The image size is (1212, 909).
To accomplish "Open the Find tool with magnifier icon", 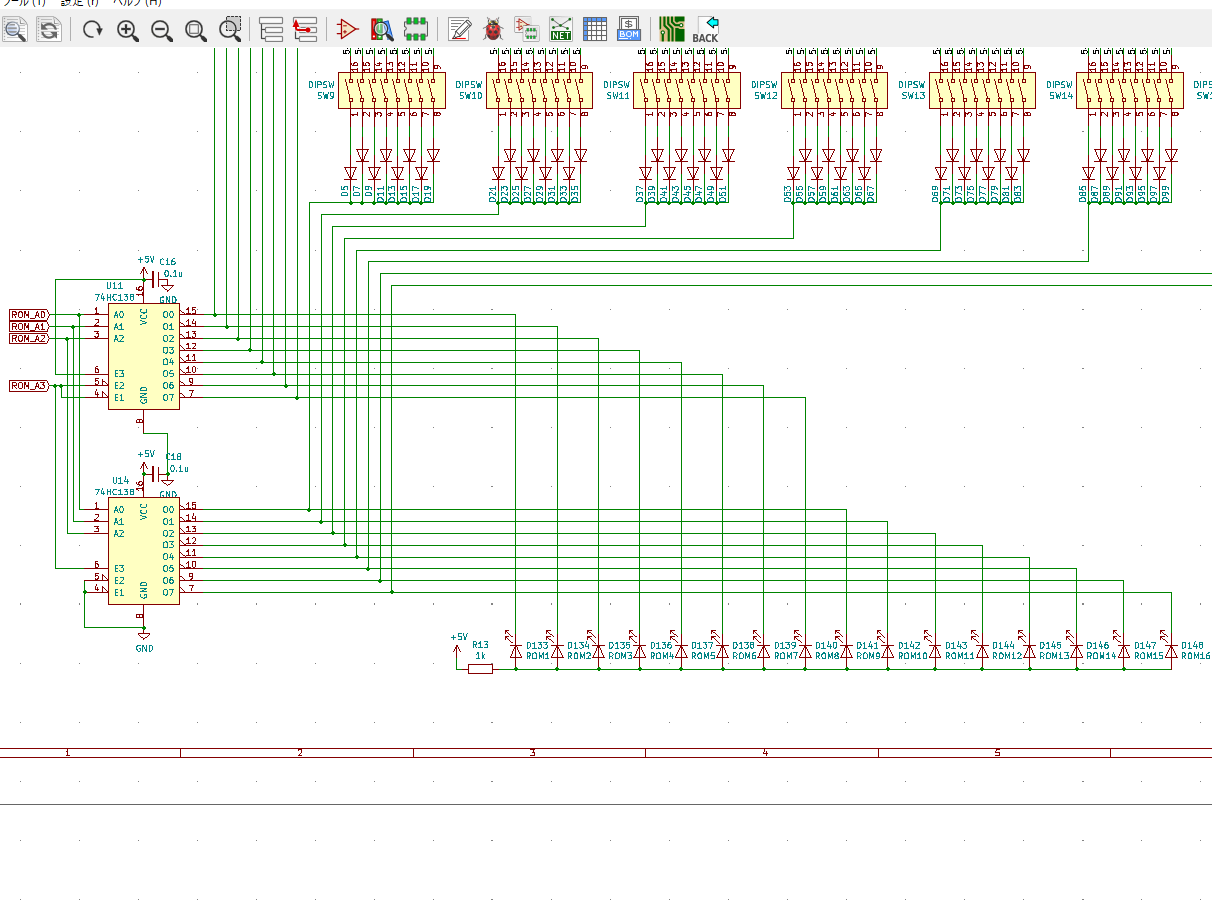I will (x=15, y=29).
